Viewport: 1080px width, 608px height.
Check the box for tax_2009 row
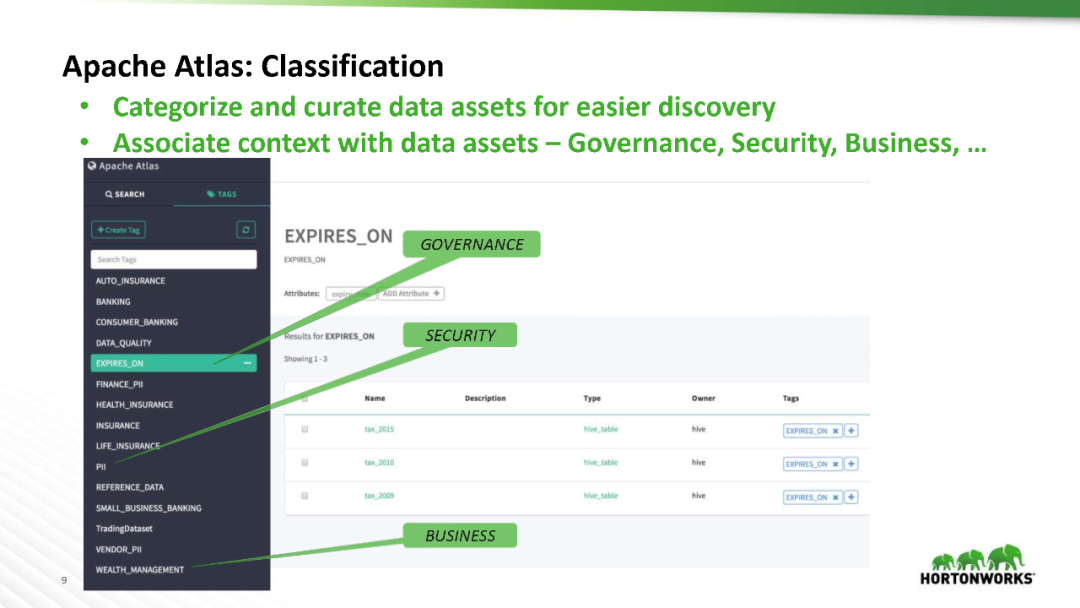click(304, 496)
